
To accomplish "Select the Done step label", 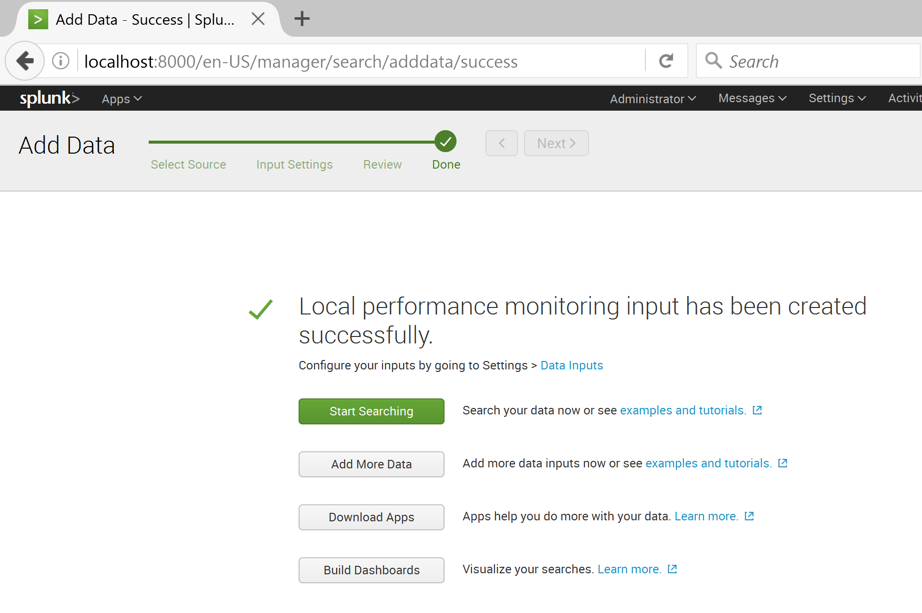I will (x=446, y=165).
